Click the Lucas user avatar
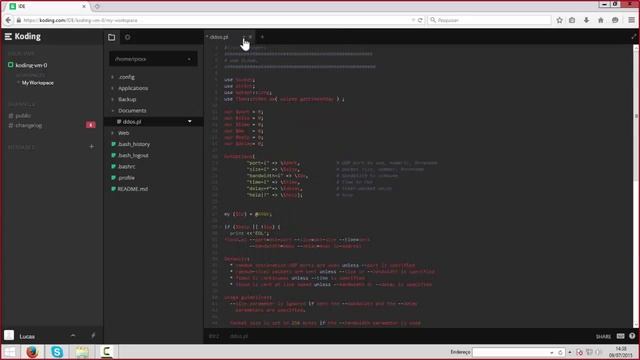Viewport: 640px width, 360px height. 9,336
